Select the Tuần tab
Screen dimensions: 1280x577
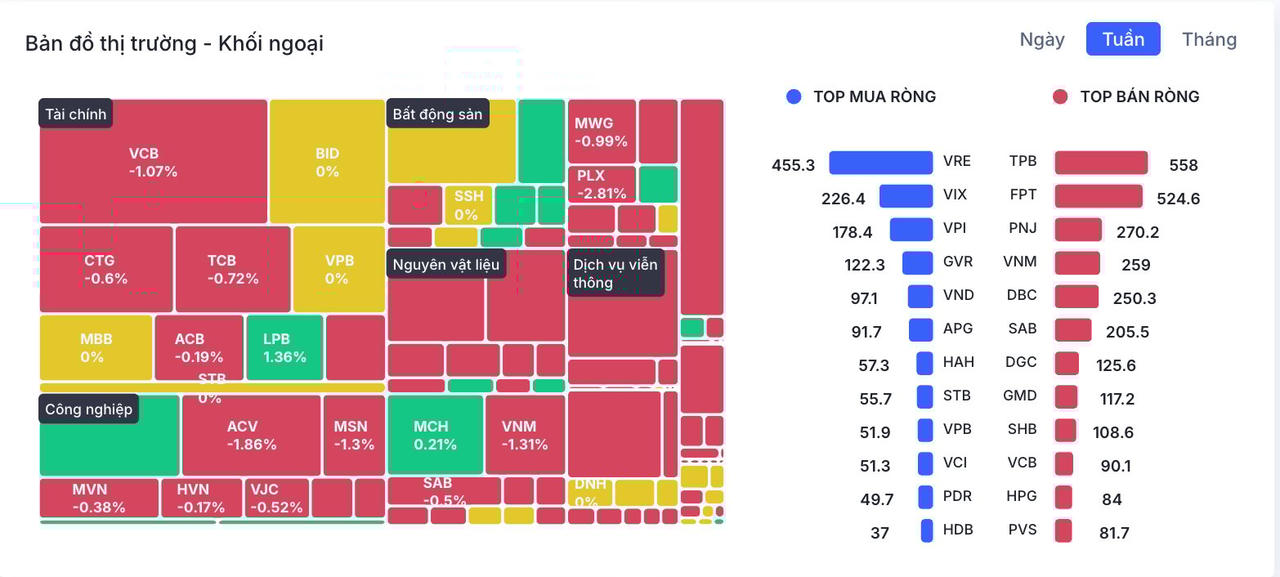(x=1123, y=40)
